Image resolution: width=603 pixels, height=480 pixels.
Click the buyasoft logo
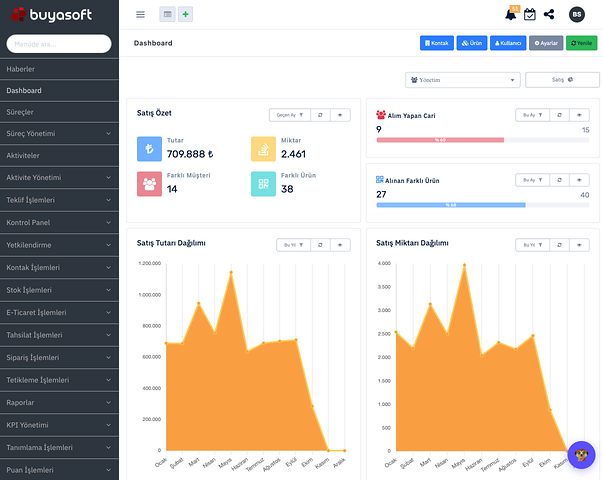[52, 15]
